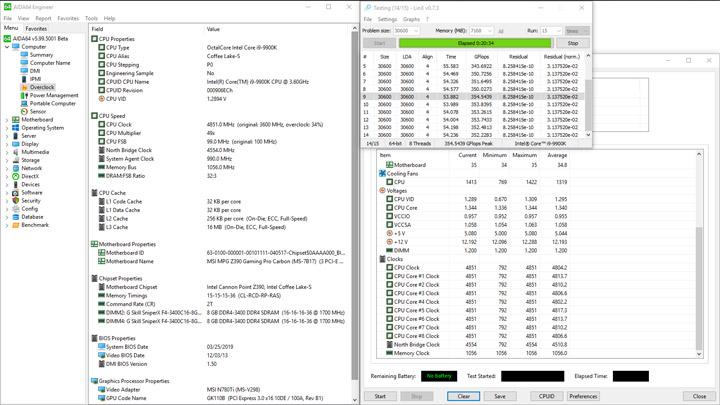
Task: Open the DirectX icon
Action: (x=16, y=176)
